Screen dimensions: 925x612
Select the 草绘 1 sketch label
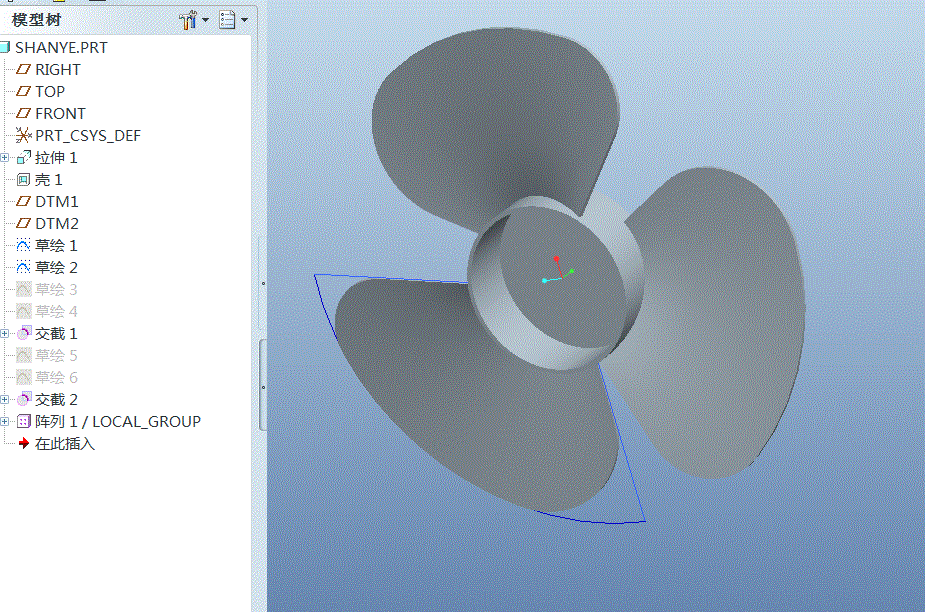56,246
